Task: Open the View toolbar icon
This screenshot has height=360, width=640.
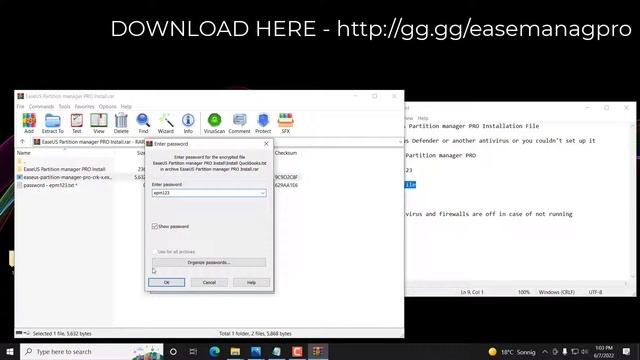Action: coord(99,123)
